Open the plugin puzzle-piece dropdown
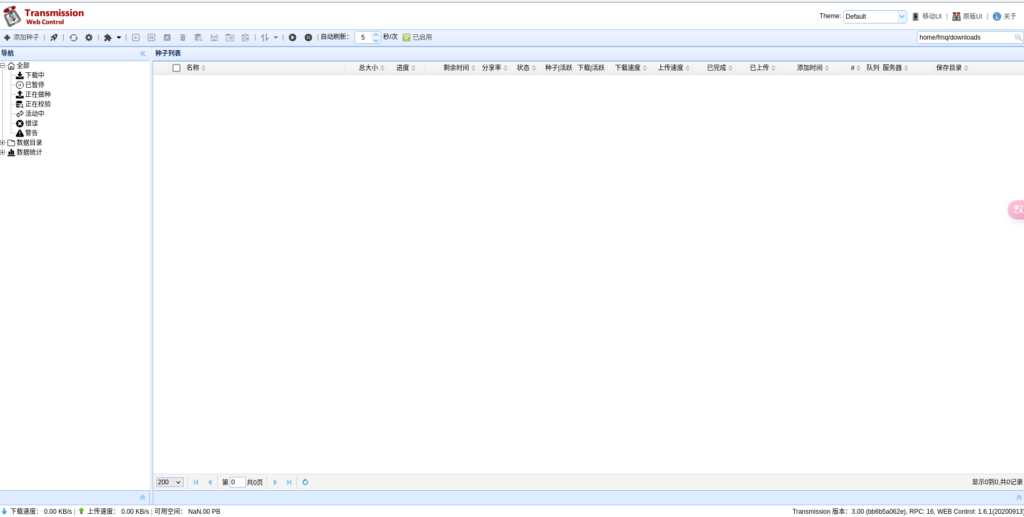 [112, 37]
